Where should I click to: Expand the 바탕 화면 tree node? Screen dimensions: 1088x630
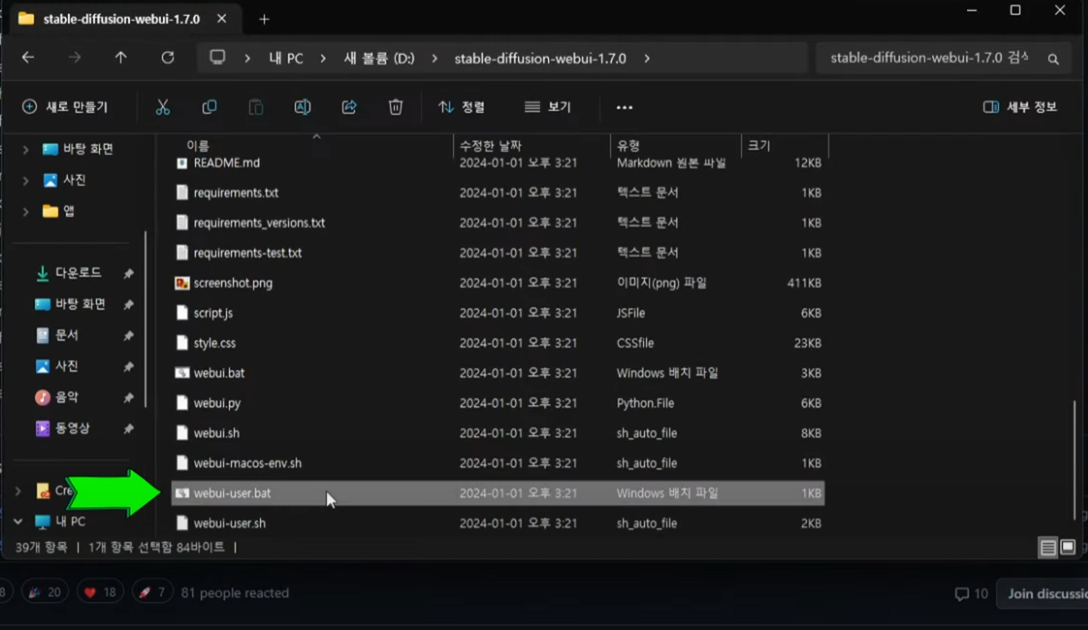tap(25, 149)
